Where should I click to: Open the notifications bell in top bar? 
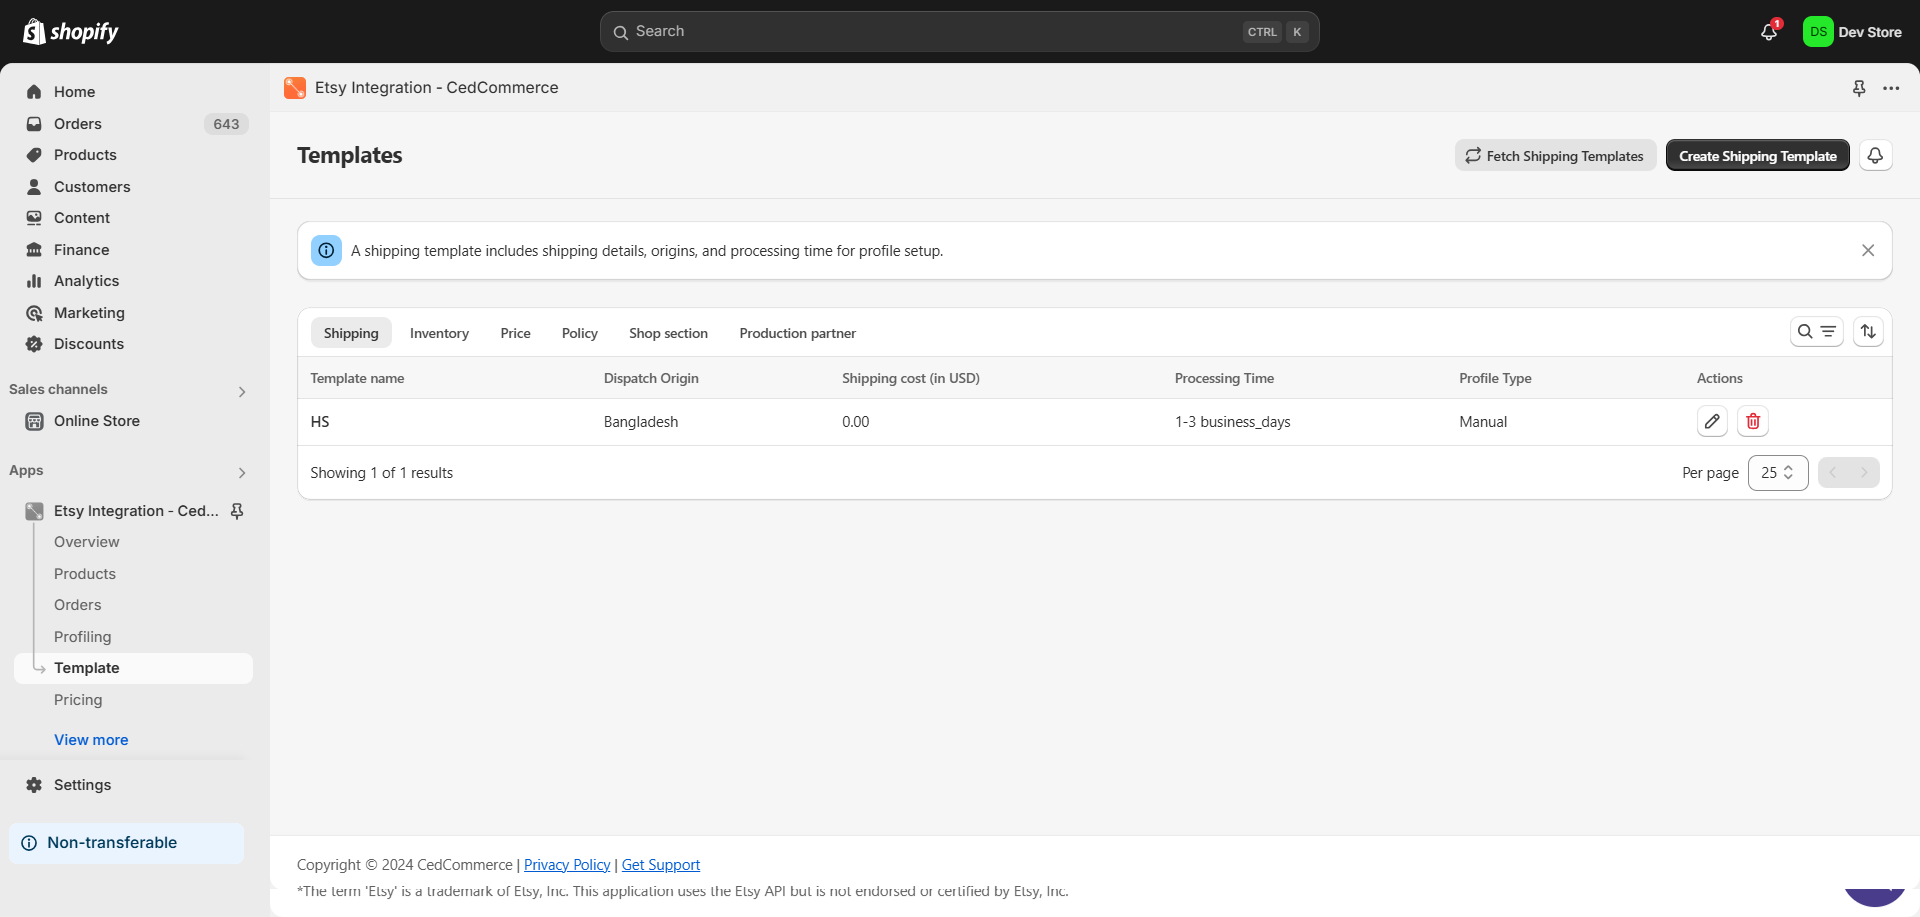click(x=1769, y=32)
